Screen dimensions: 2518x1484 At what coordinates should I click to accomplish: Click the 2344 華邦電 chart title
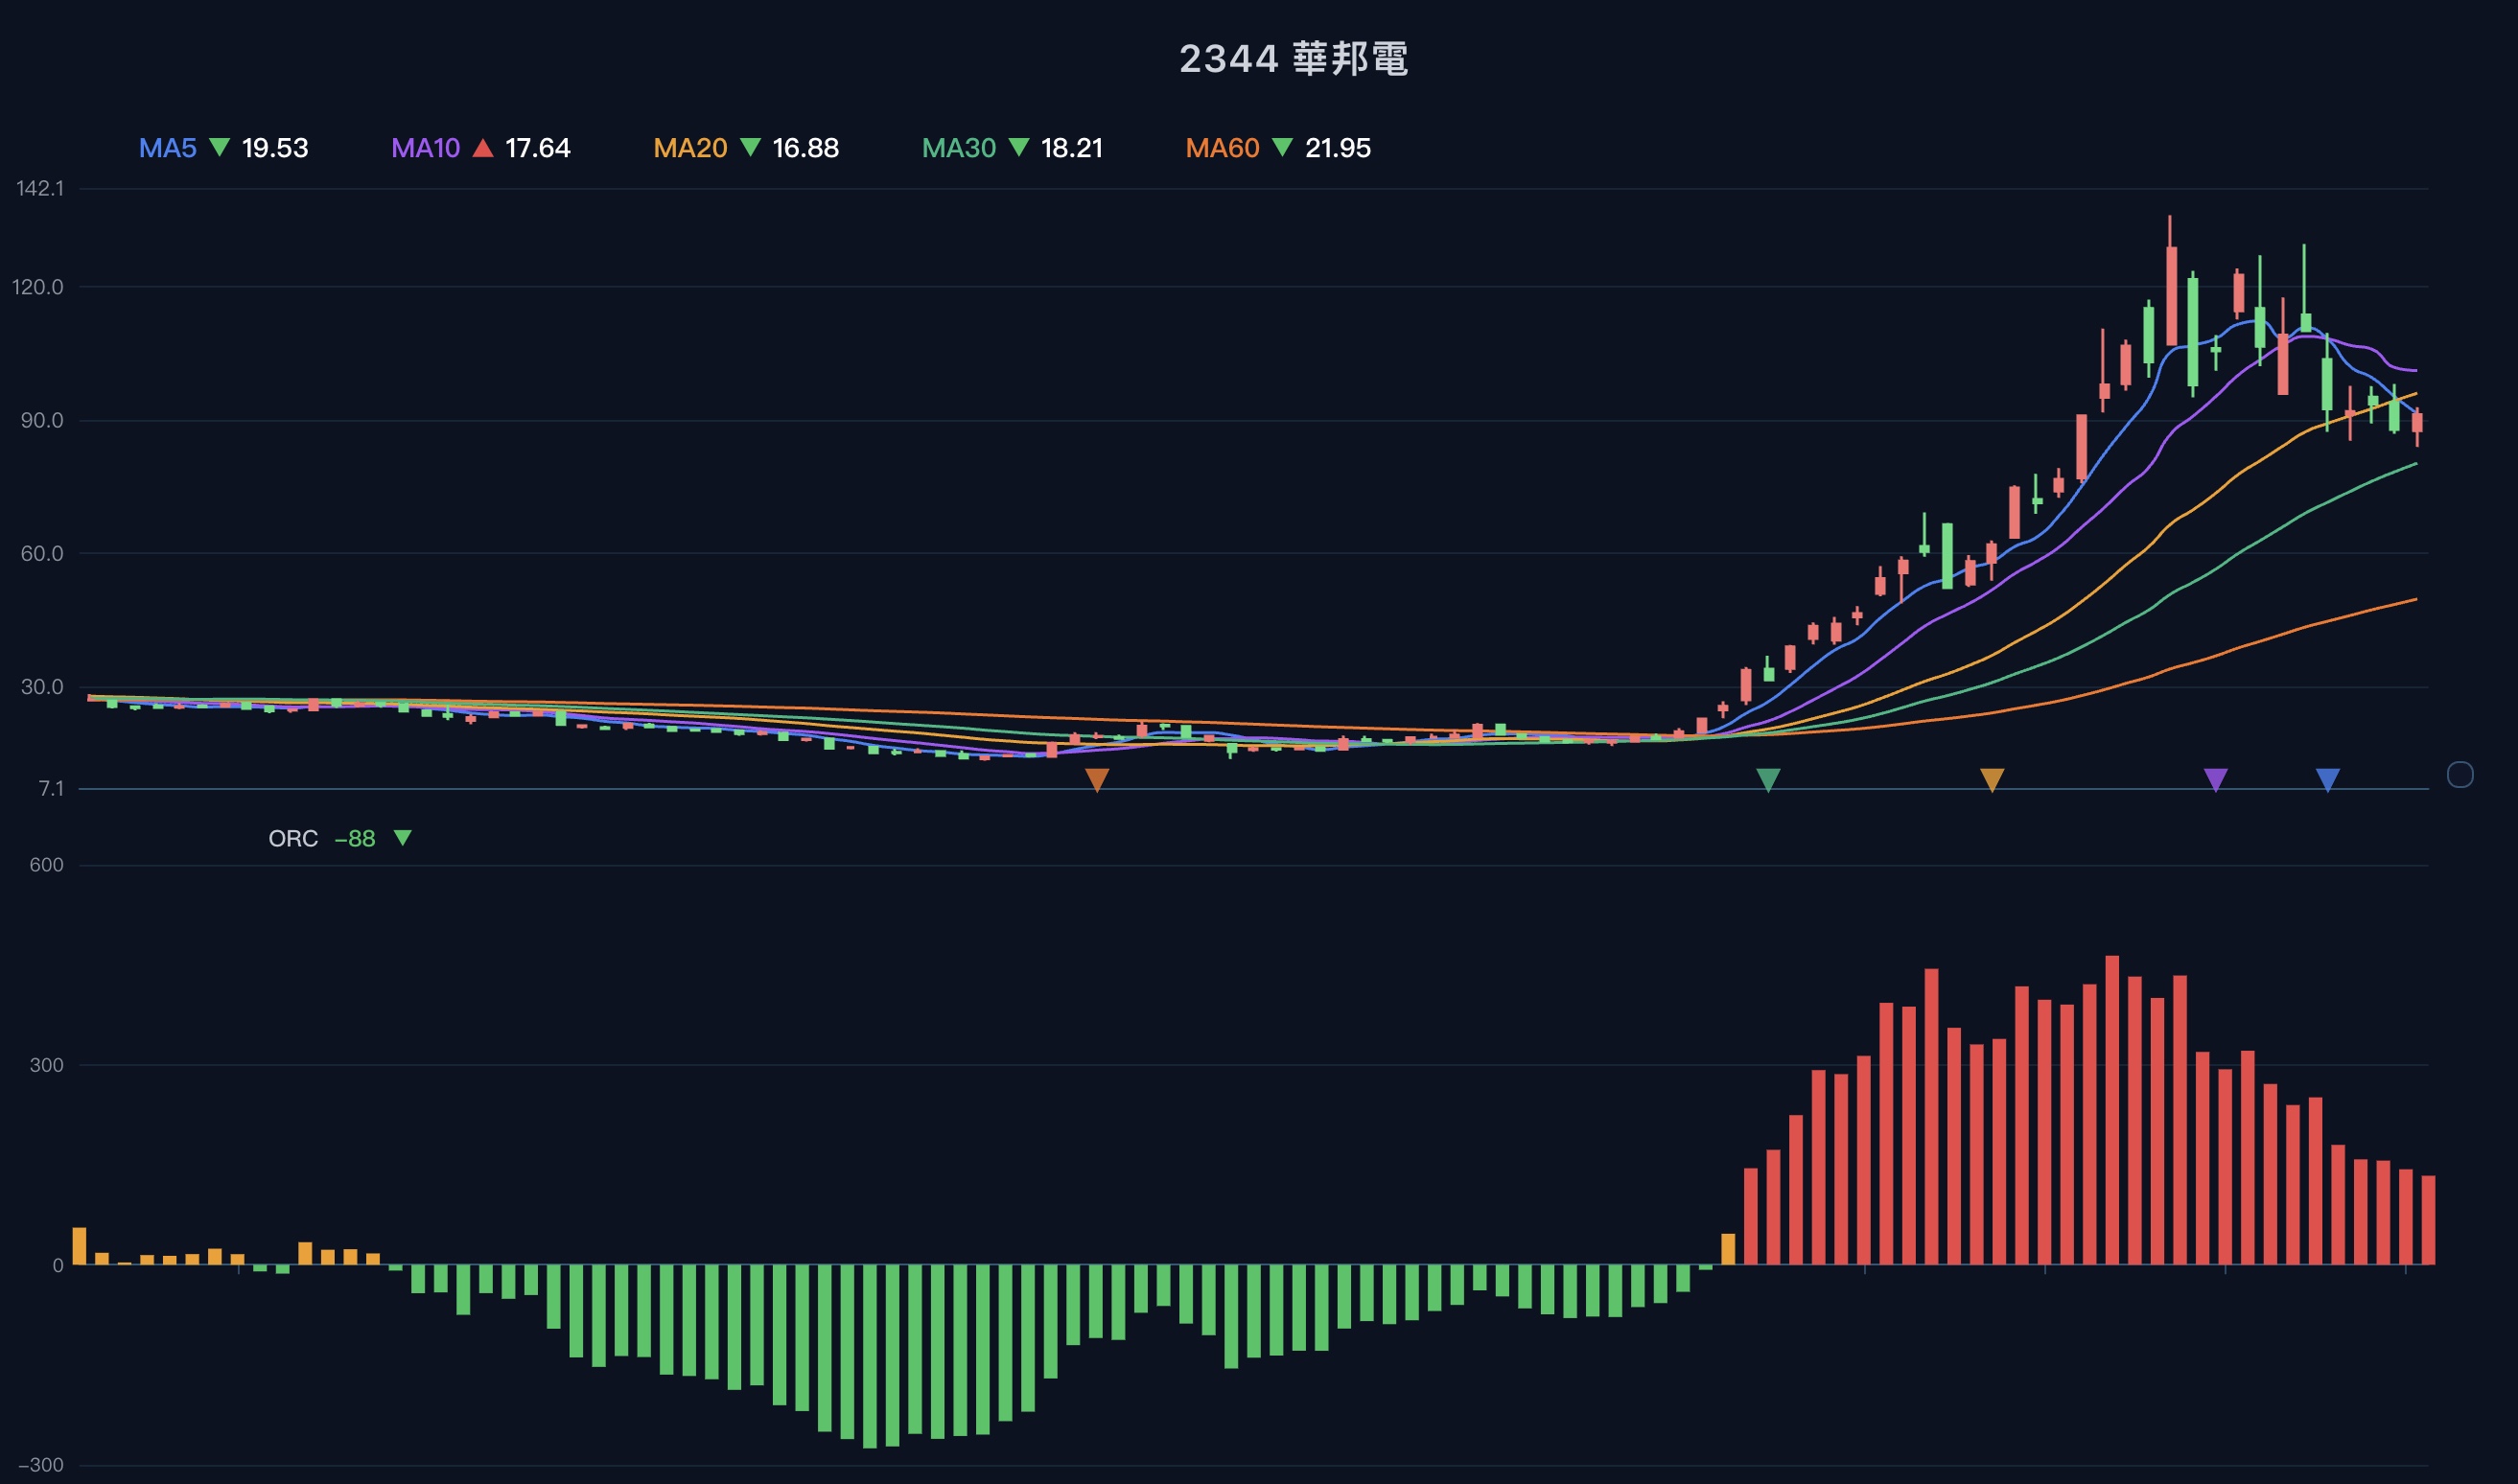point(1293,59)
